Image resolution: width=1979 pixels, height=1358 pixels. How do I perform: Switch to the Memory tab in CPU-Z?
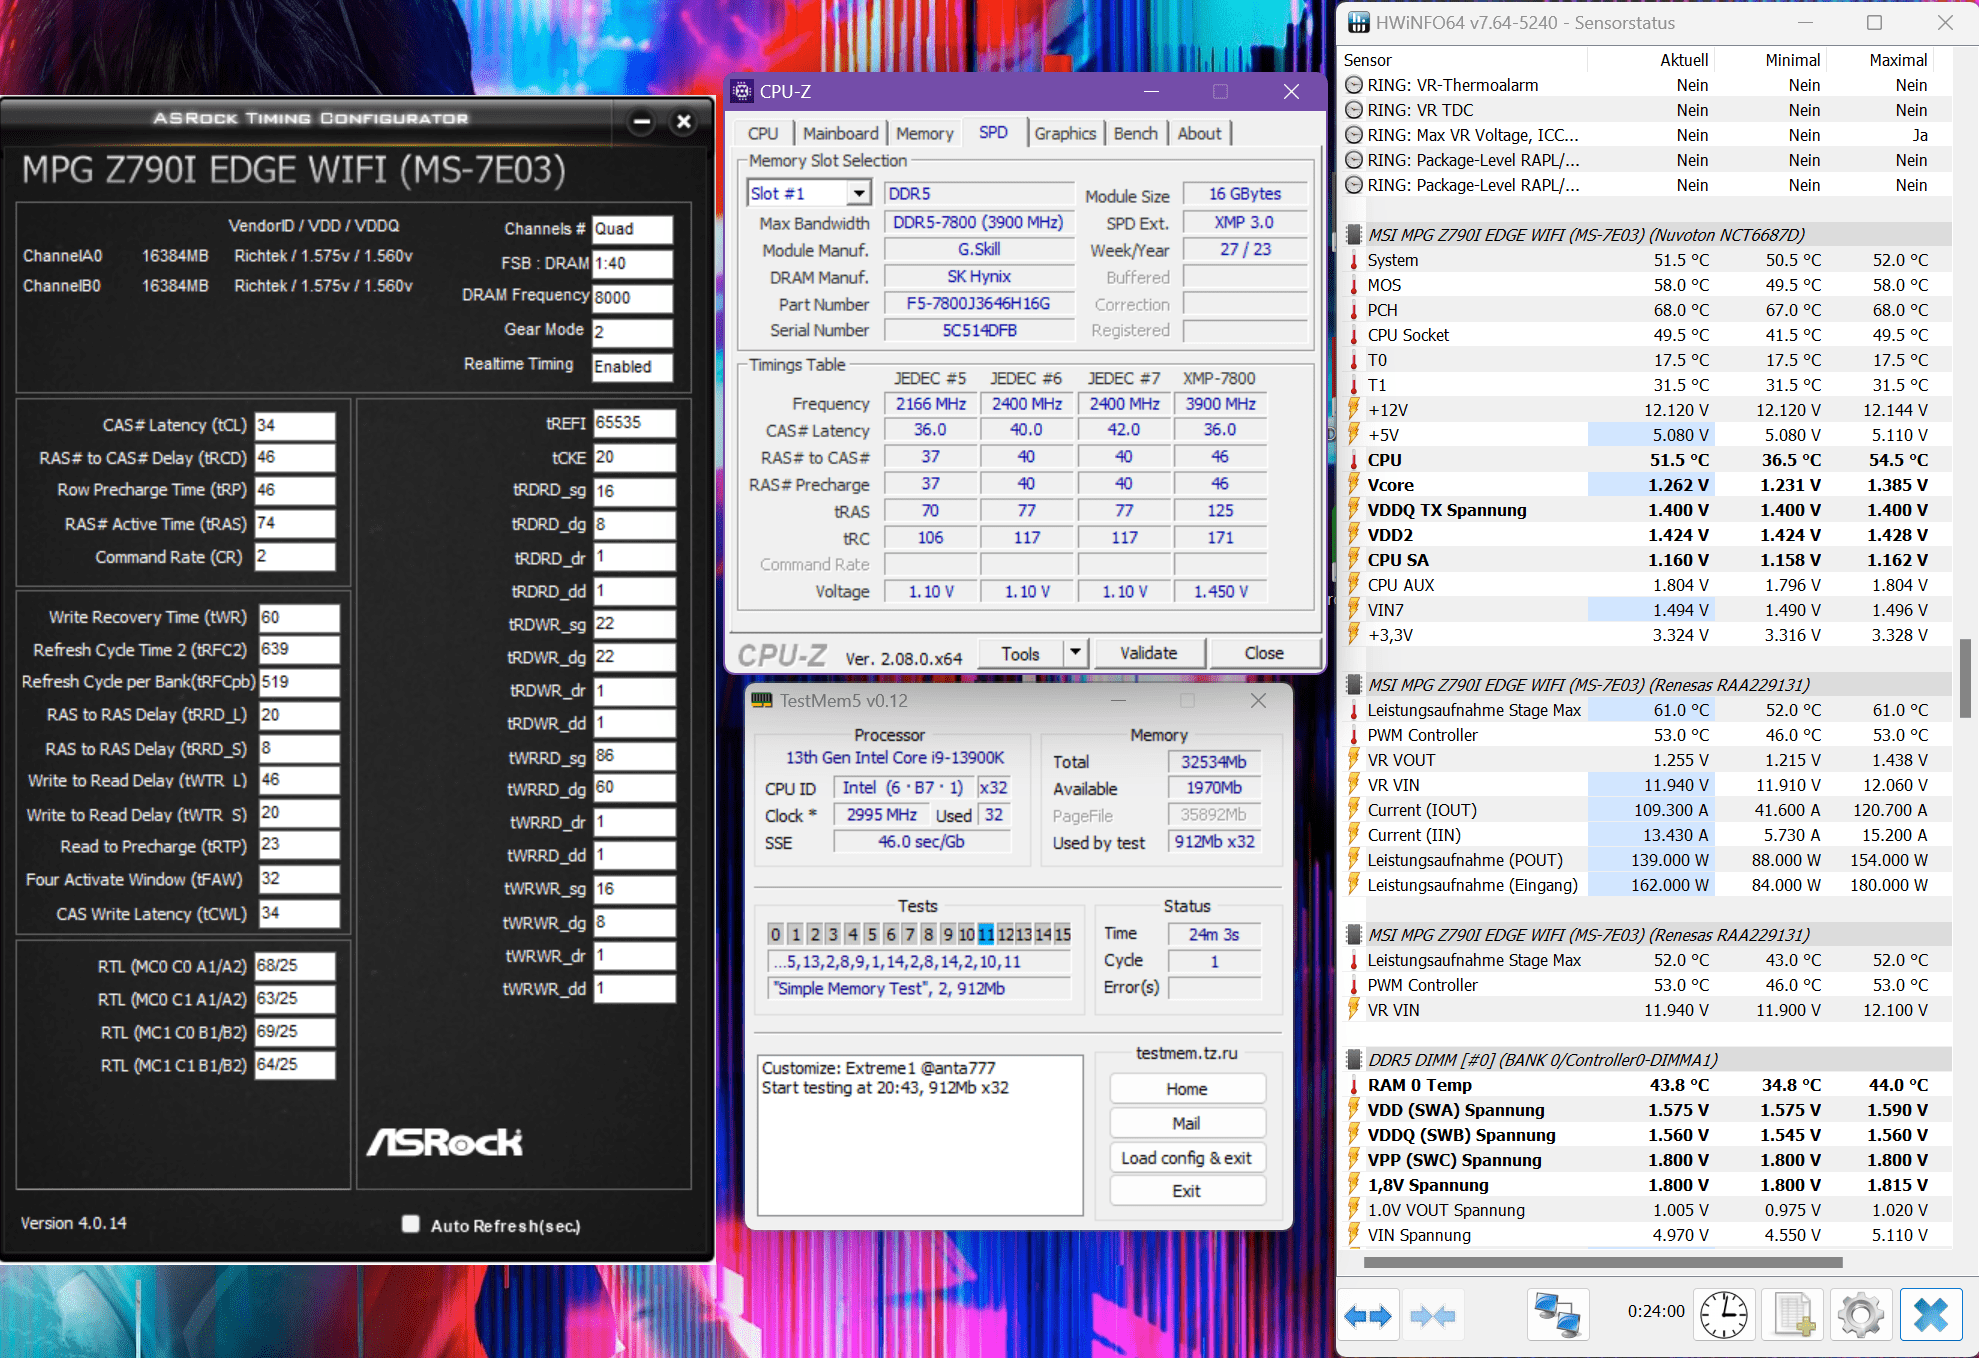(x=924, y=133)
